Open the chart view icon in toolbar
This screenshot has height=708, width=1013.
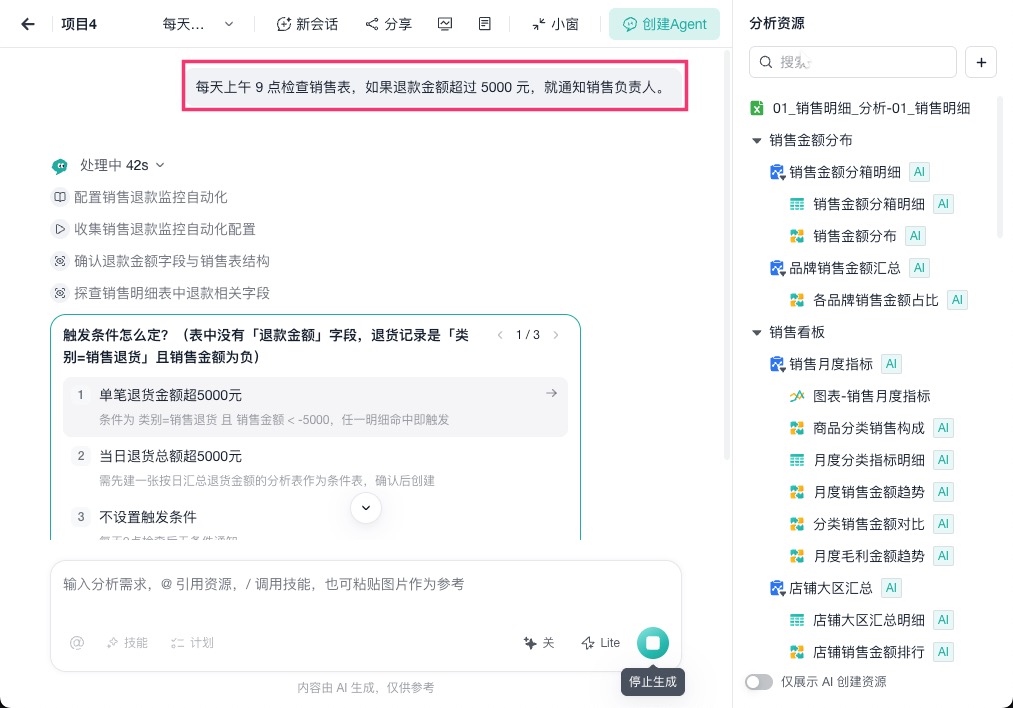point(444,25)
